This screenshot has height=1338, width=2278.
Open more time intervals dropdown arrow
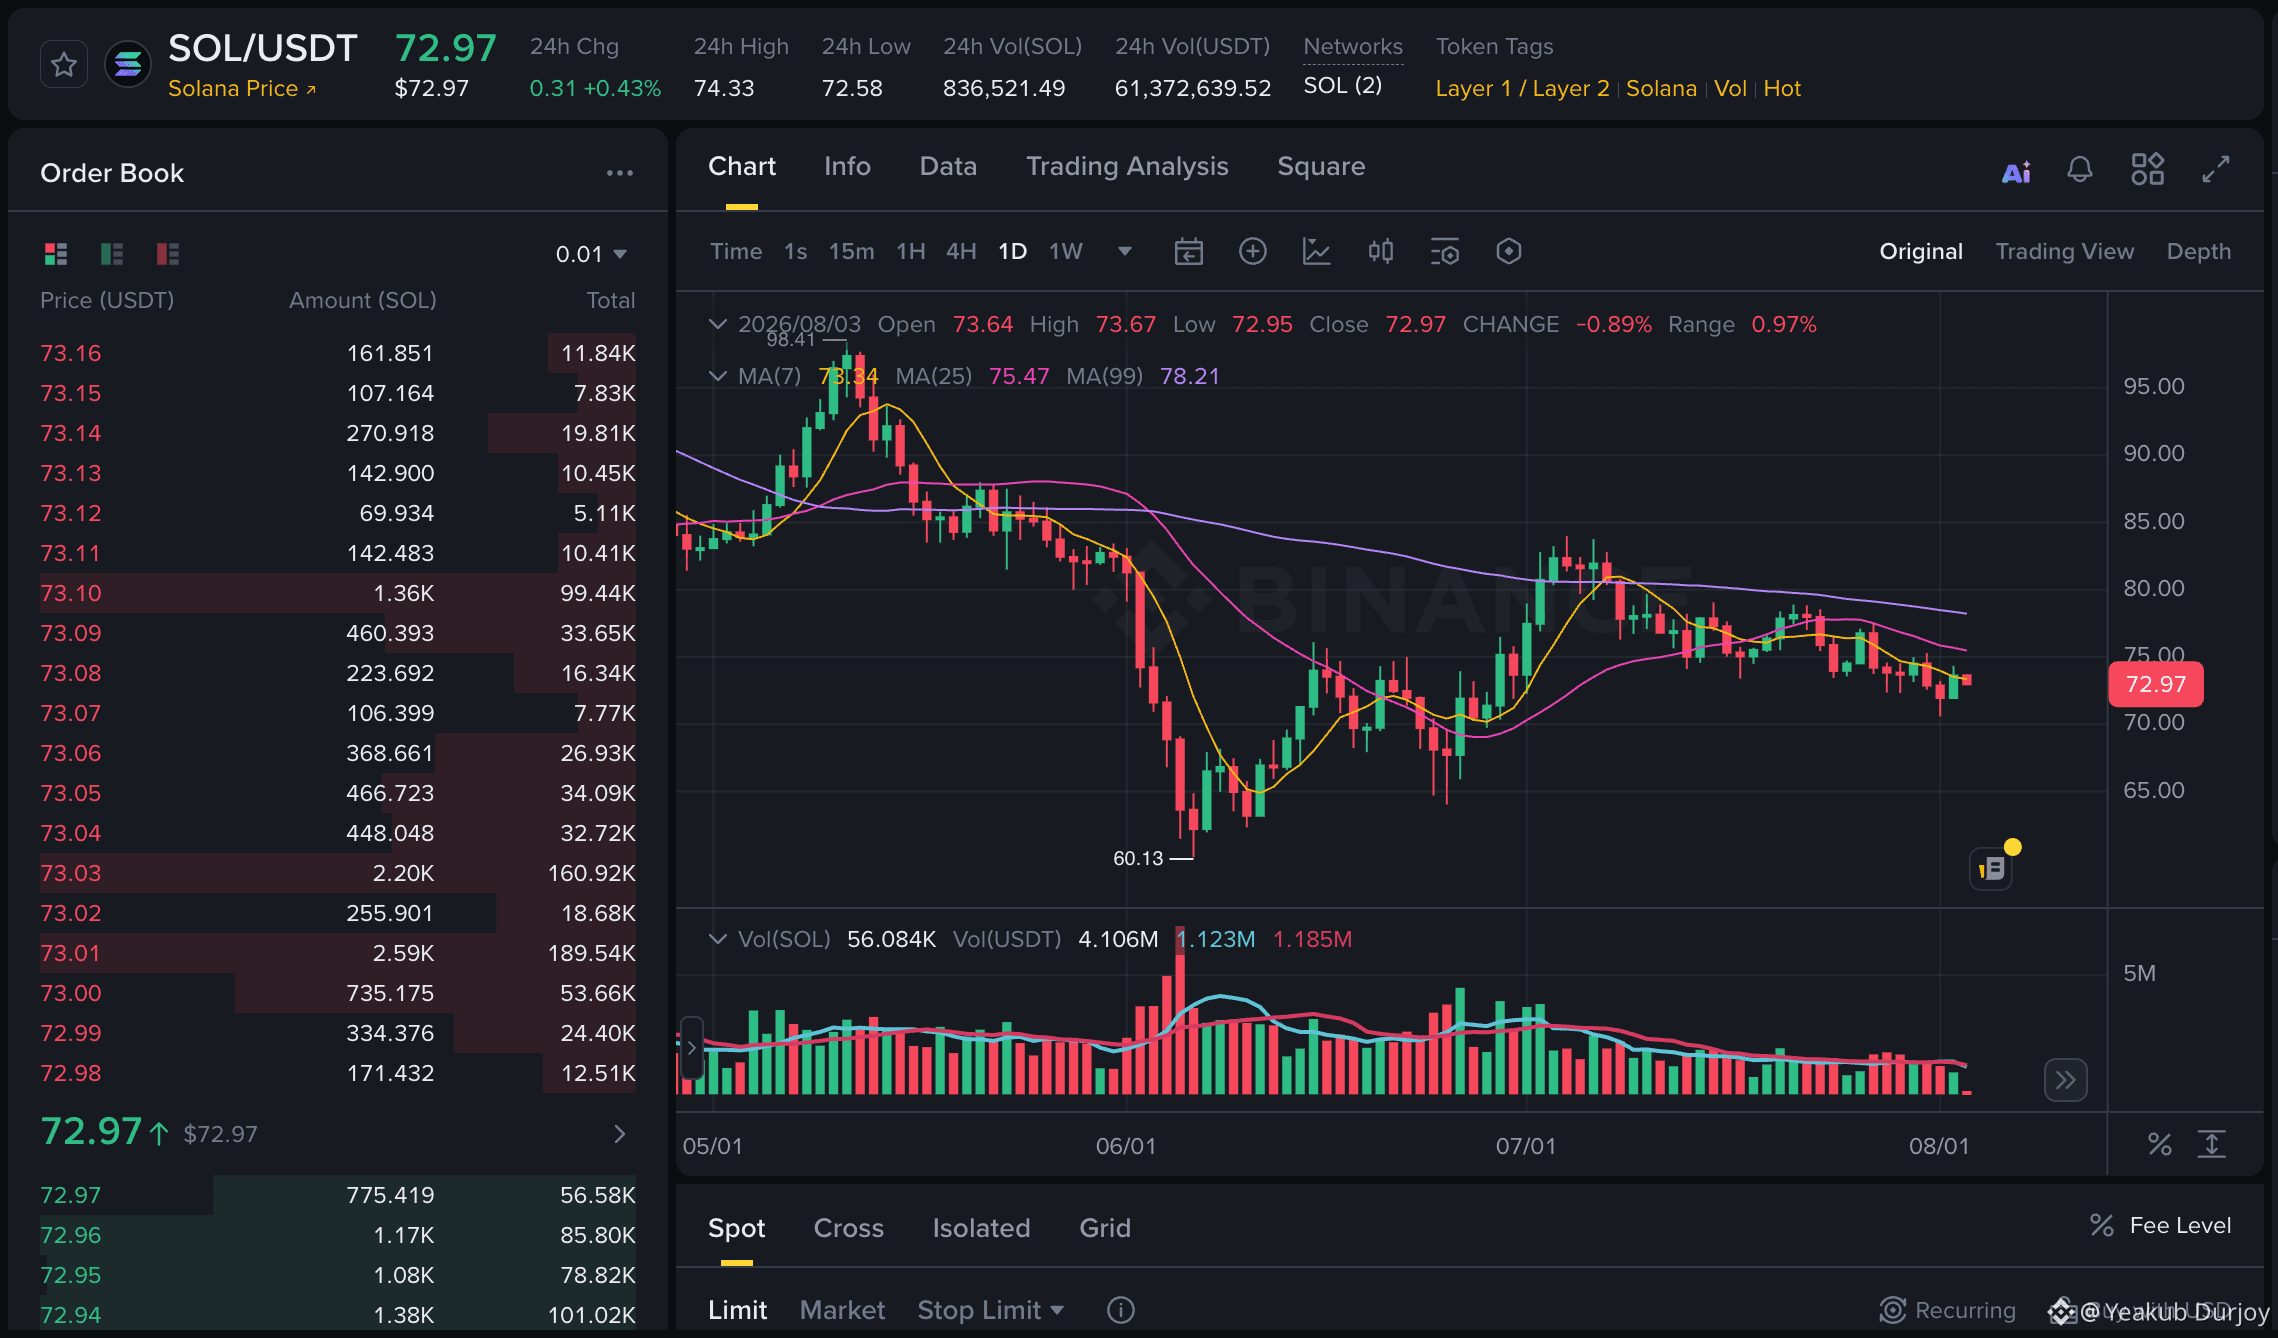[x=1125, y=251]
